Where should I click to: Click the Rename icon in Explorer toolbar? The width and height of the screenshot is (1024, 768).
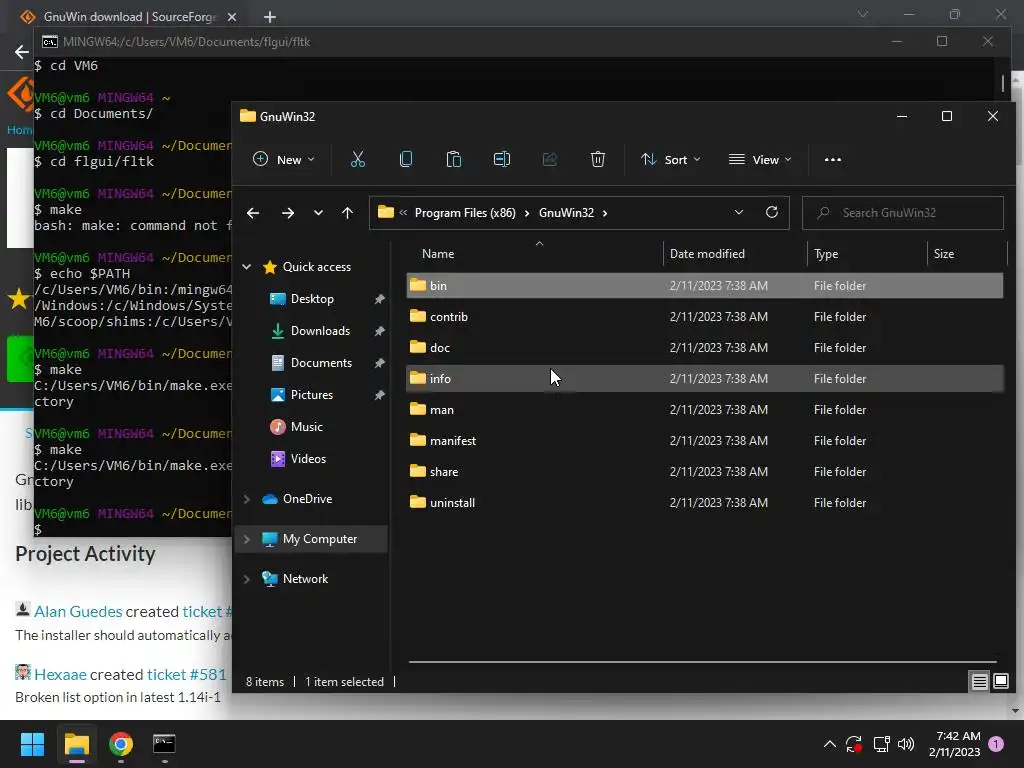coord(502,159)
